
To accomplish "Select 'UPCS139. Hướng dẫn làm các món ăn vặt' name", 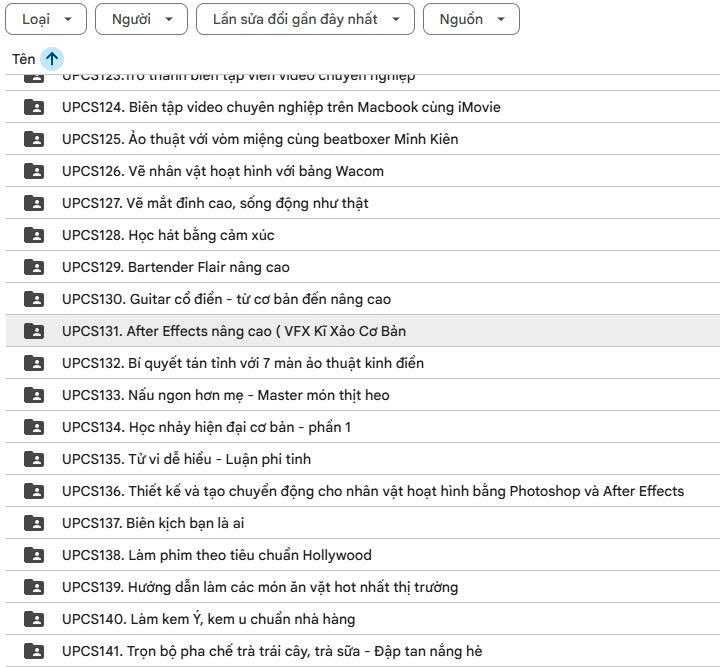I will coord(260,587).
